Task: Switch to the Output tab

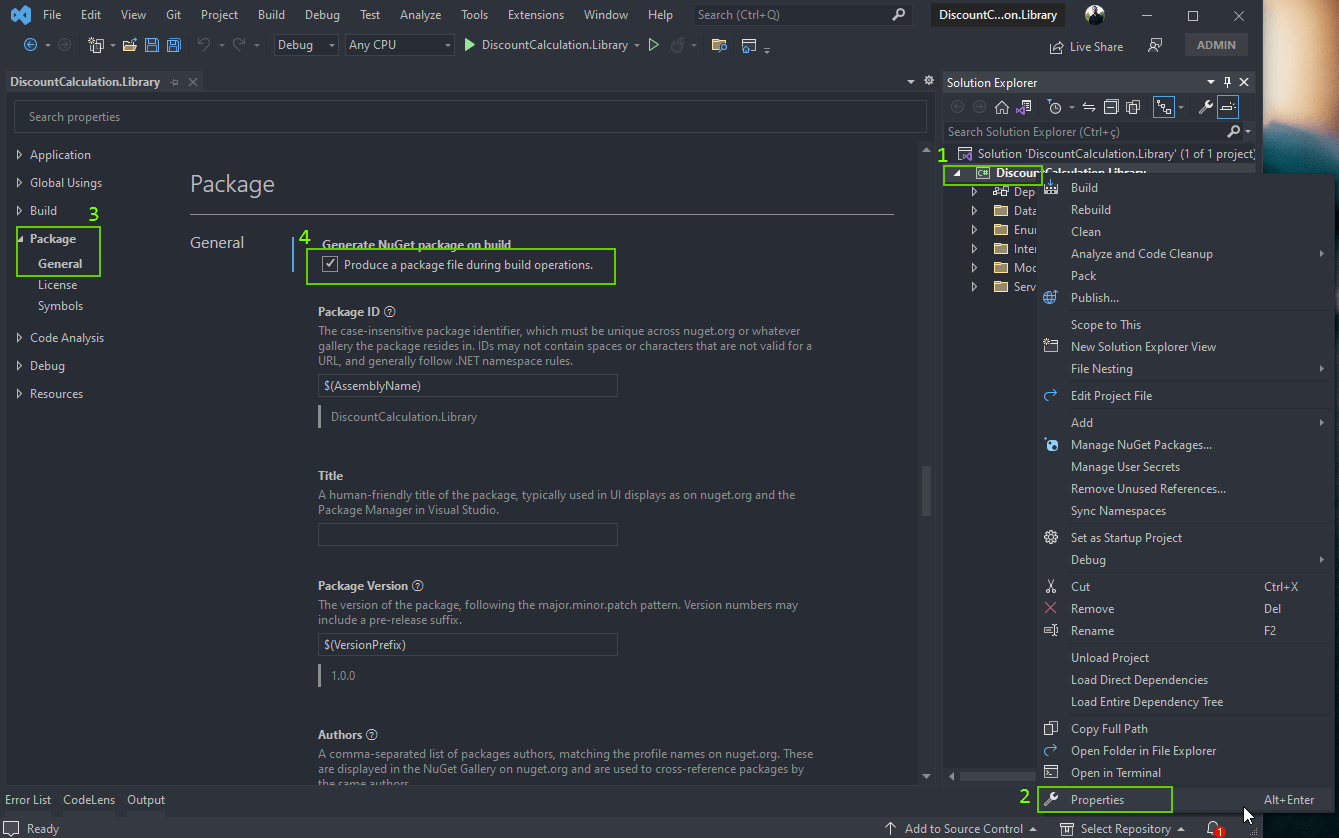Action: [146, 800]
